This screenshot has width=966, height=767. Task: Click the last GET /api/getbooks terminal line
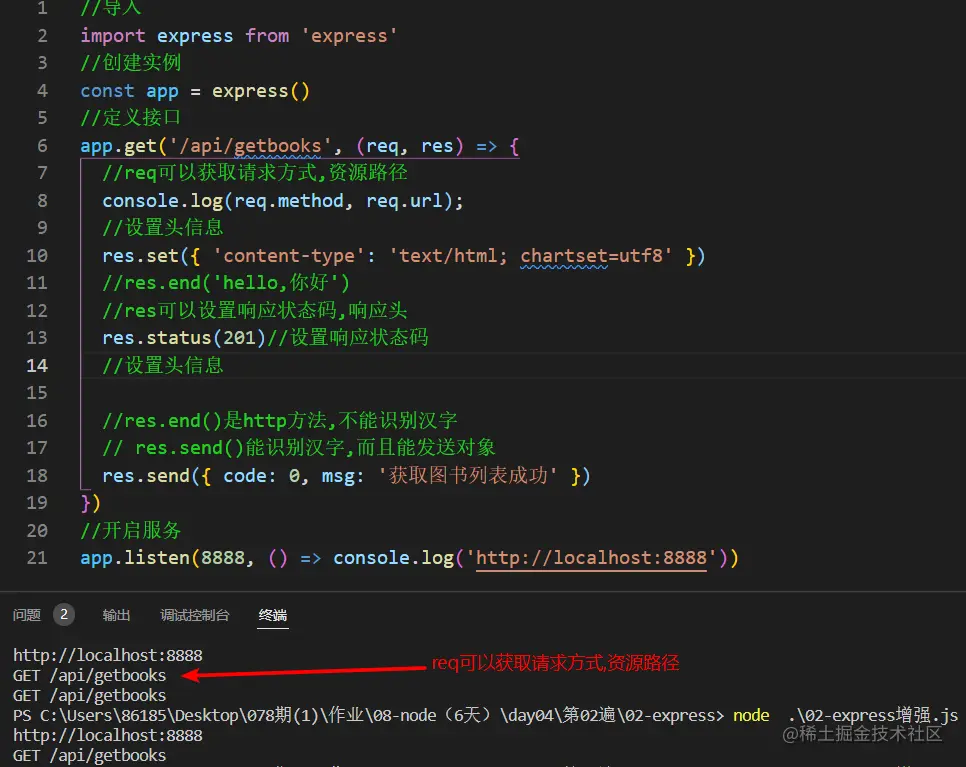(89, 755)
